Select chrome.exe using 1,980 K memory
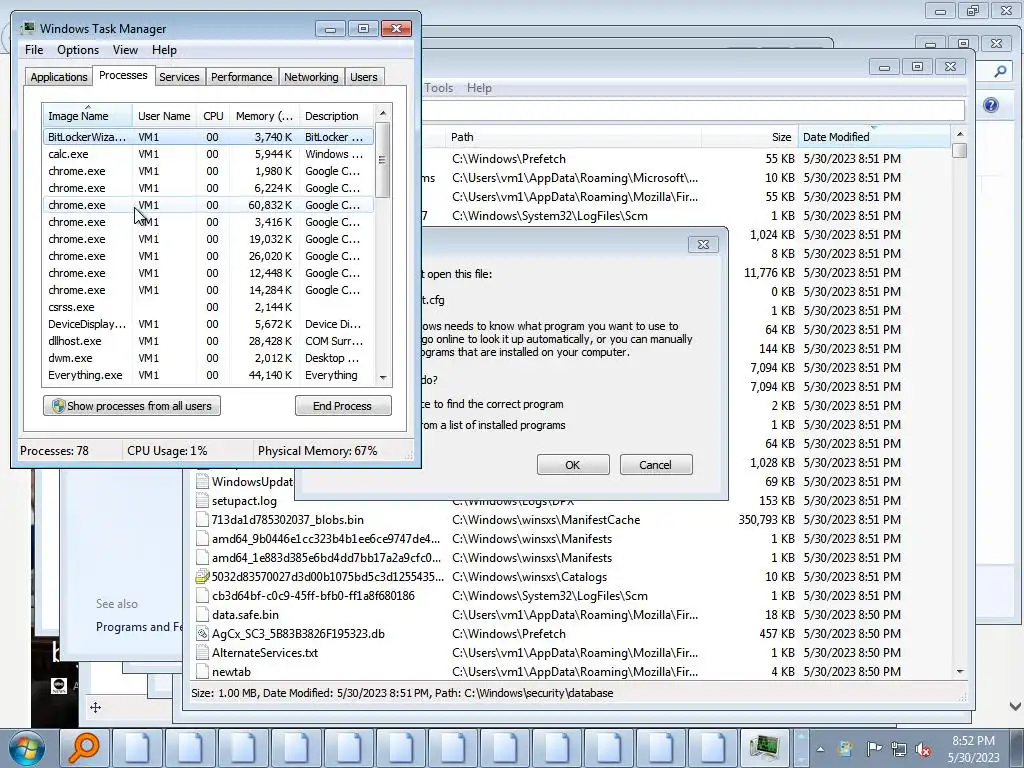1024x768 pixels. pos(208,171)
